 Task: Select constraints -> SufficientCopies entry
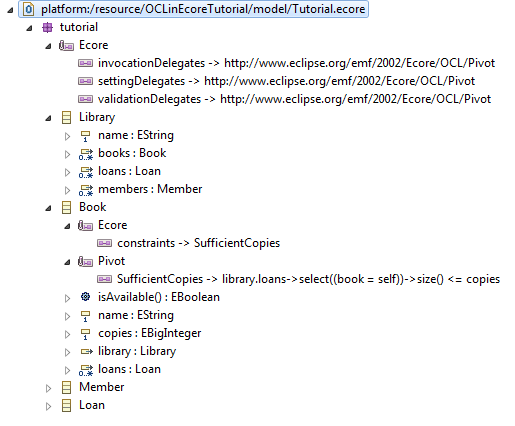coord(189,243)
